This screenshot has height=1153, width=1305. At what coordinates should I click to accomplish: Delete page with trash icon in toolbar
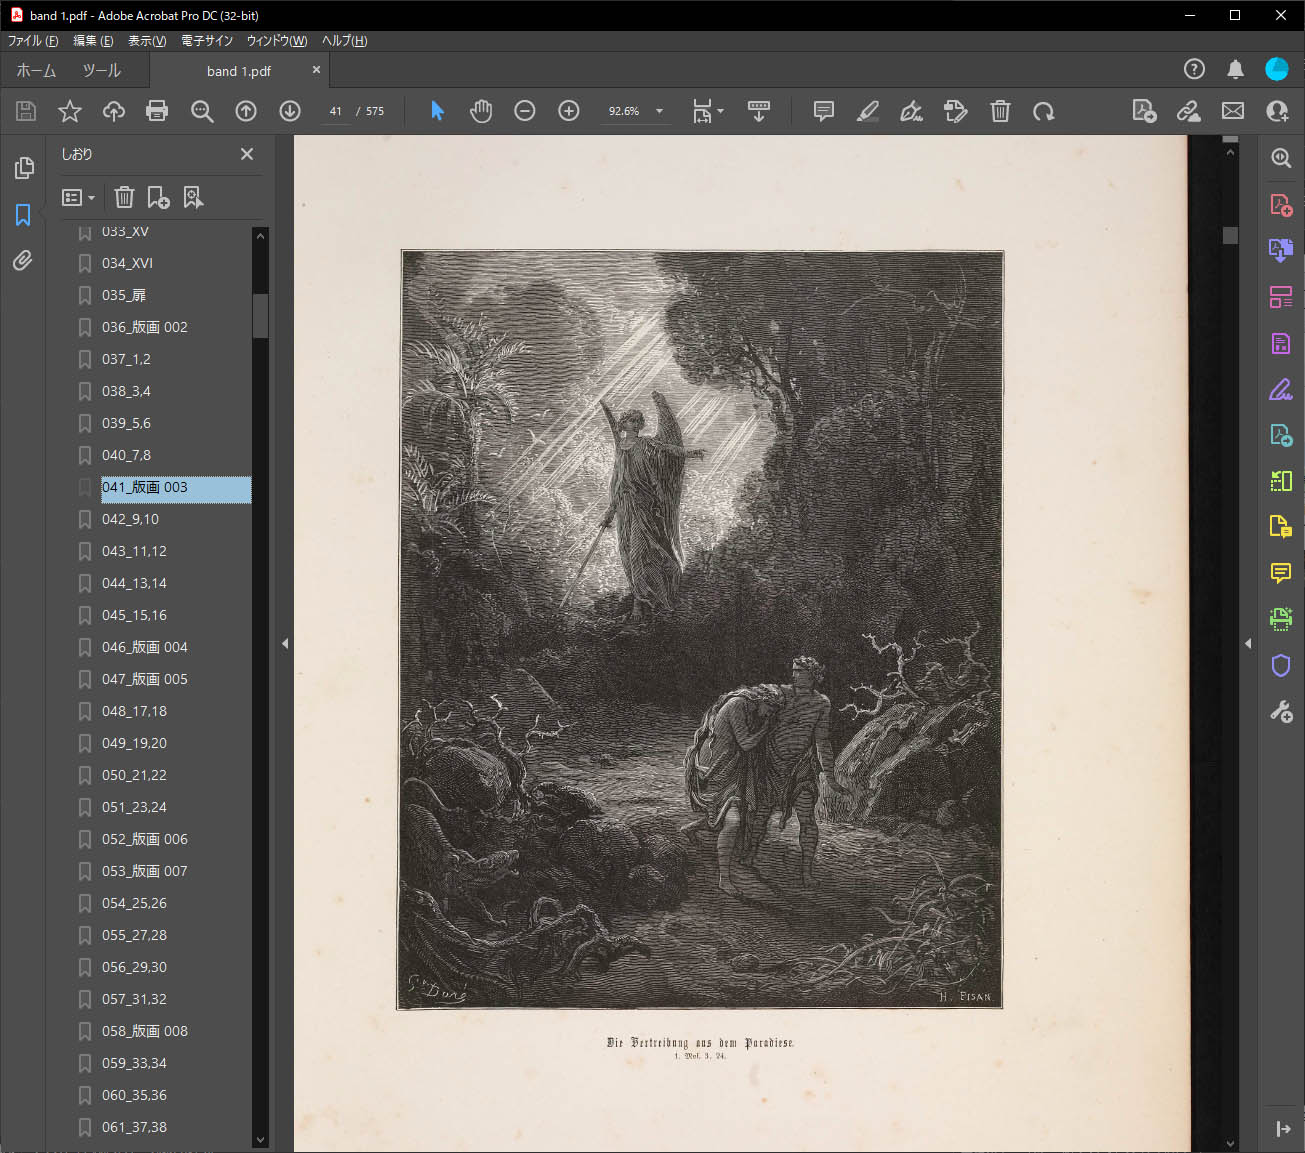(x=1000, y=111)
